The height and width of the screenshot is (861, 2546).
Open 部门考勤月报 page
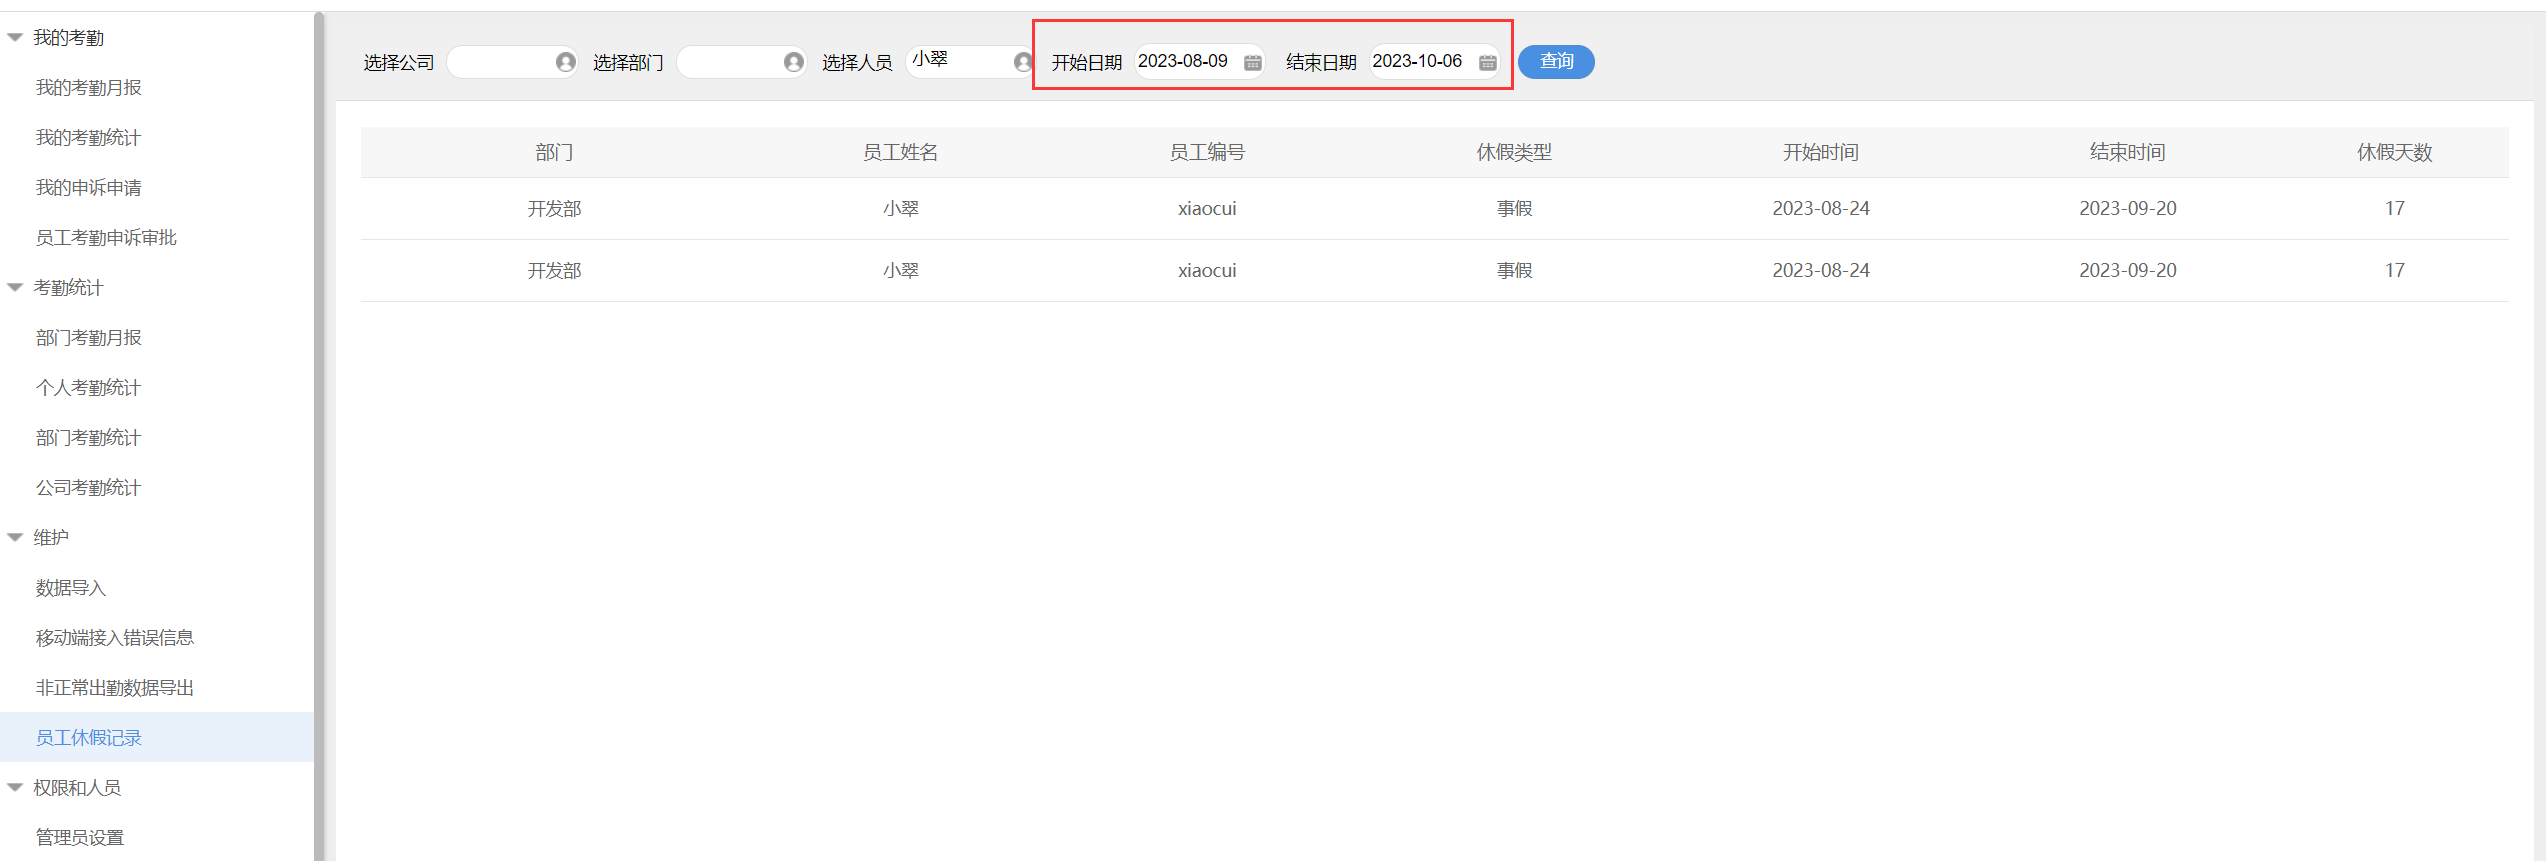point(89,338)
